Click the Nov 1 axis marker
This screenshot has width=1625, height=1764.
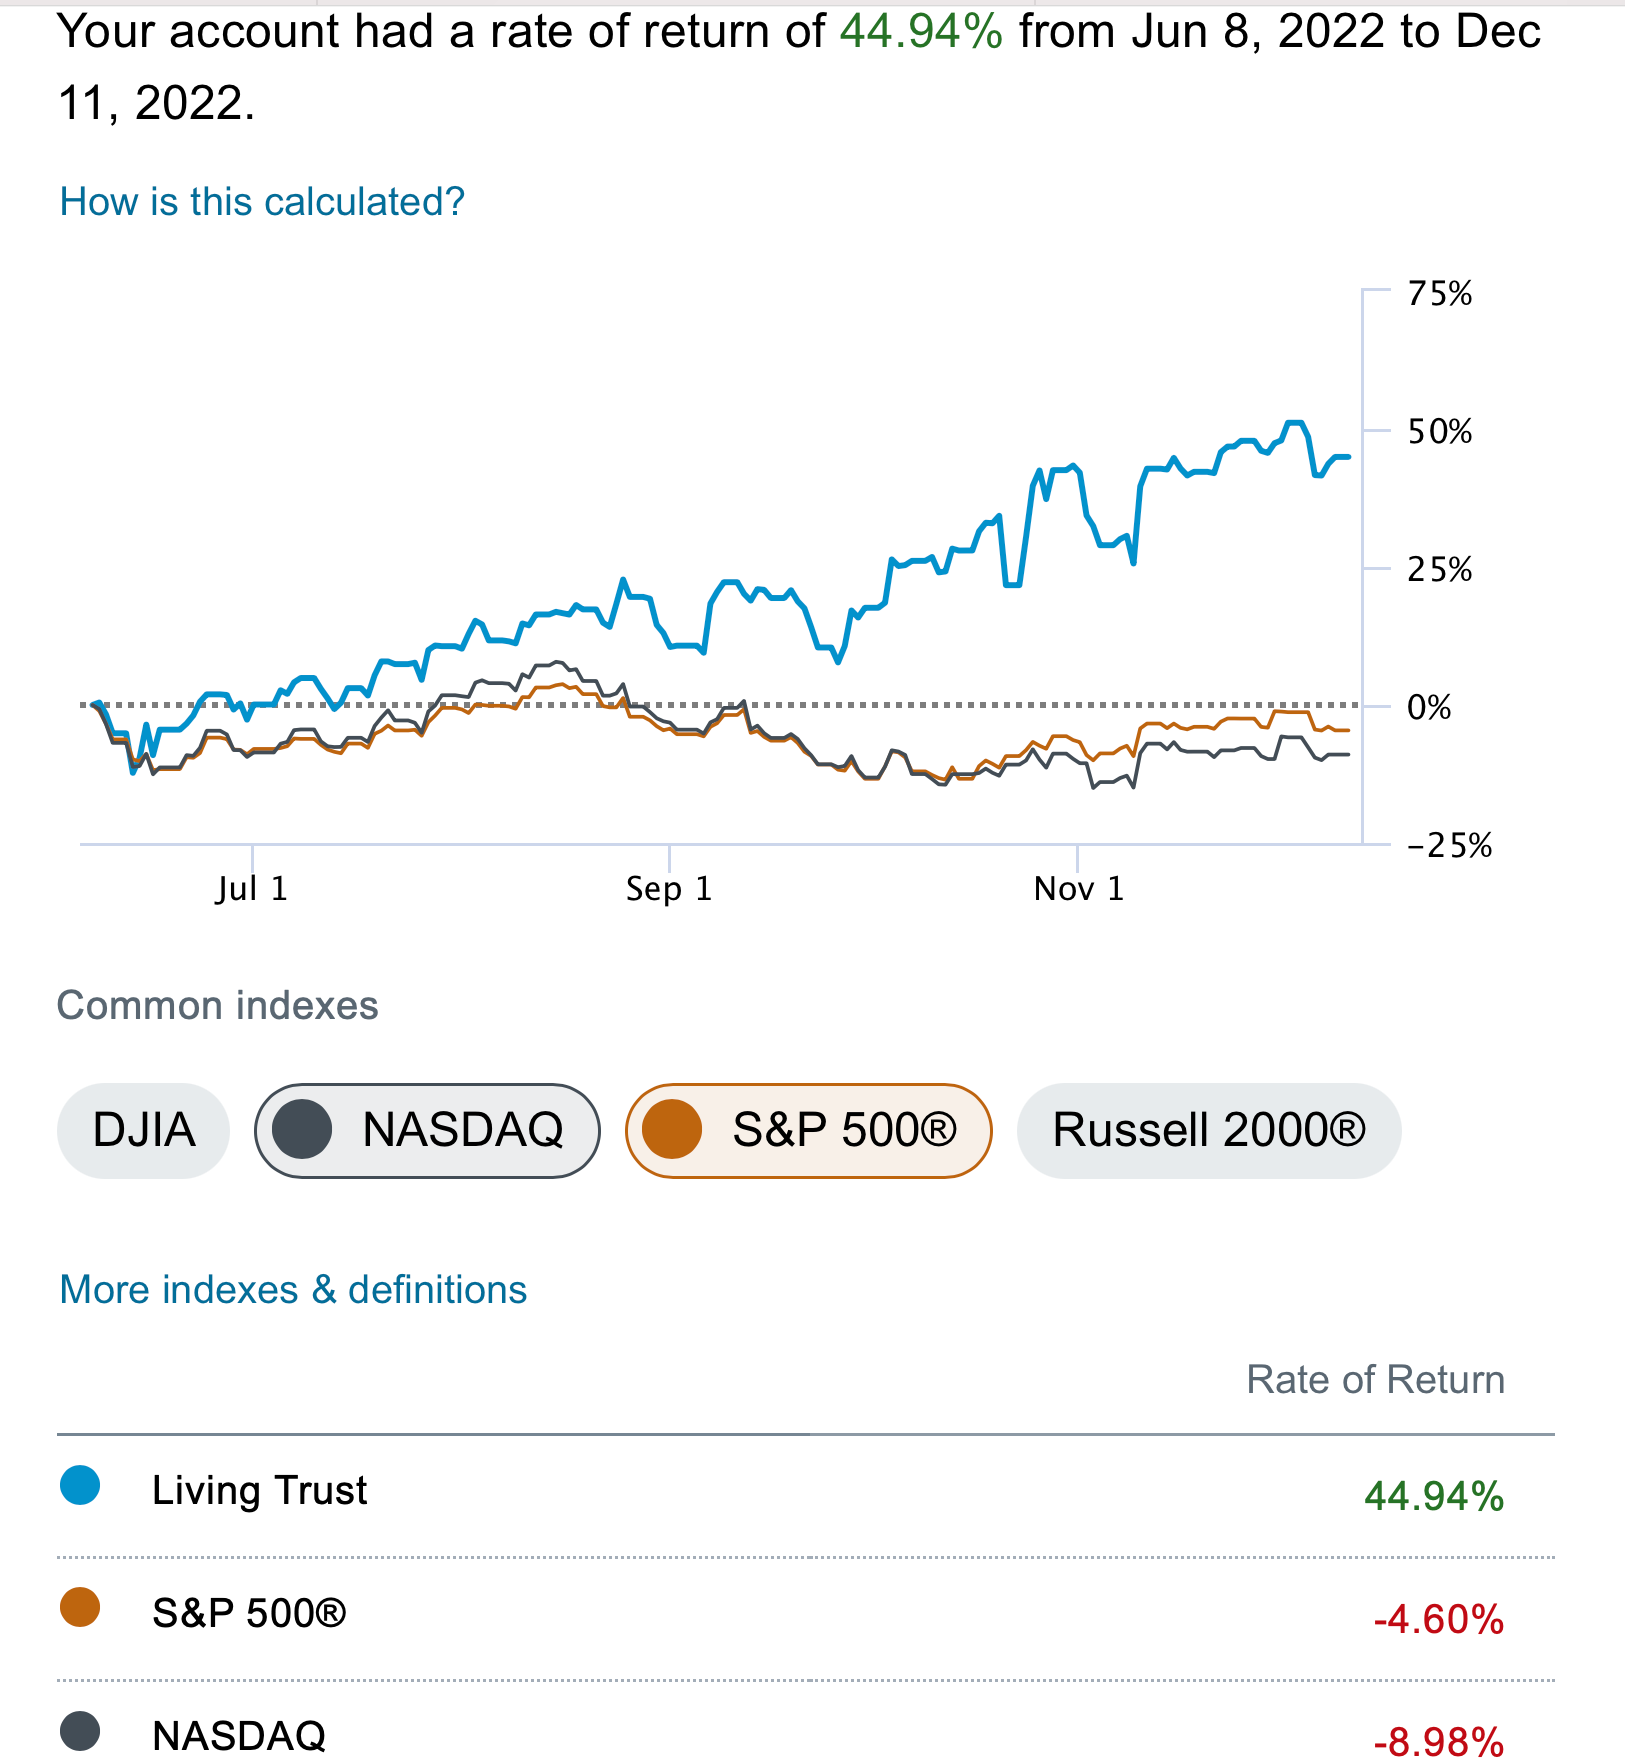1078,888
